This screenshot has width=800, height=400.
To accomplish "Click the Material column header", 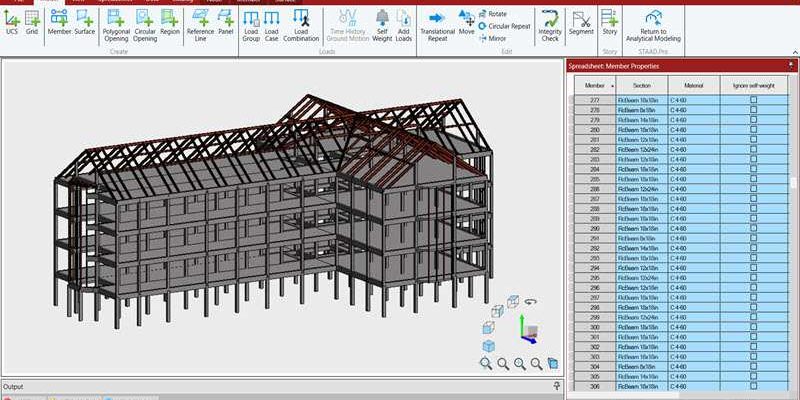I will coord(693,86).
